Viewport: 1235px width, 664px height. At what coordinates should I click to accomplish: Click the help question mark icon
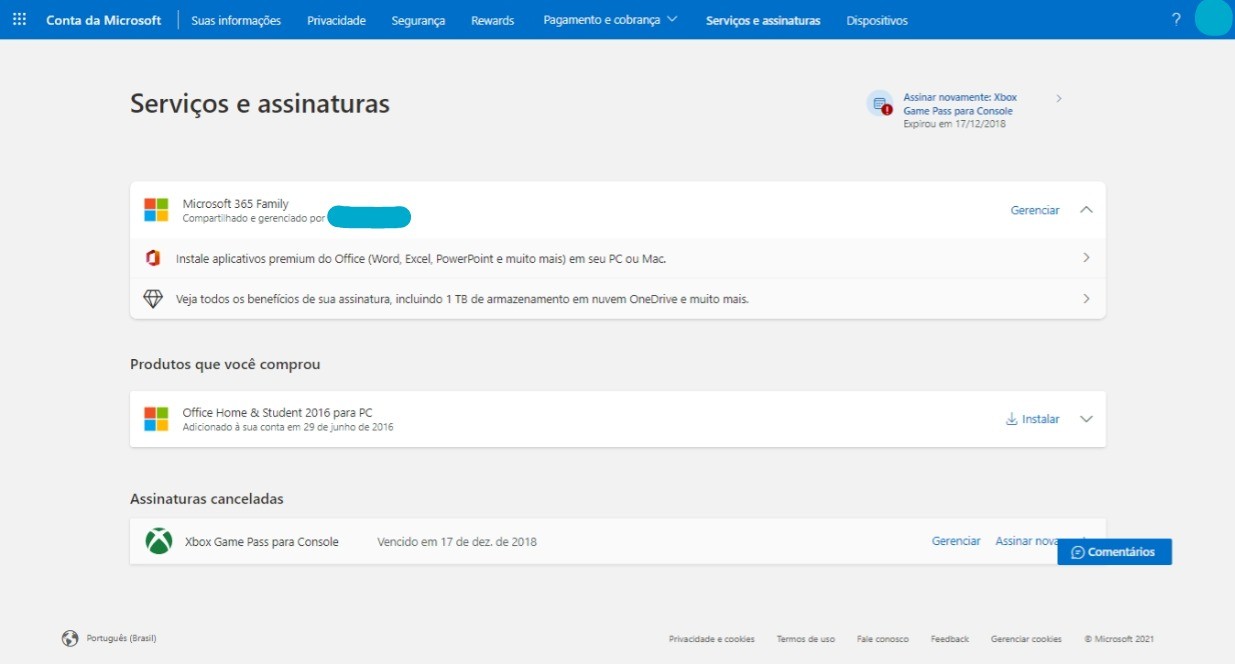point(1176,20)
